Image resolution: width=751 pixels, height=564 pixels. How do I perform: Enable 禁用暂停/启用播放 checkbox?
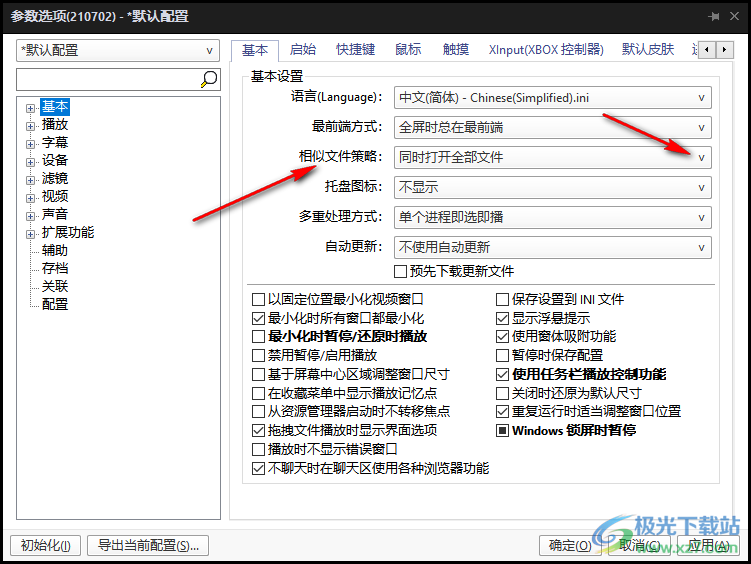click(x=258, y=355)
